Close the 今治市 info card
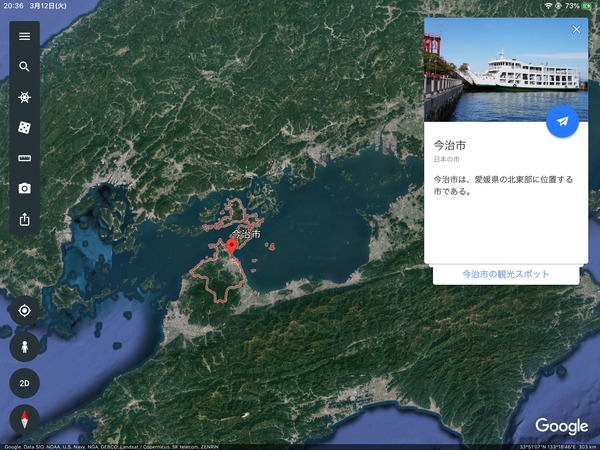The height and width of the screenshot is (450, 600). (576, 29)
